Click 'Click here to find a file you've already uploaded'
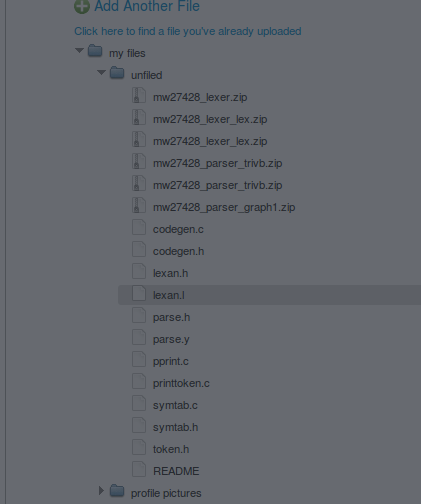The height and width of the screenshot is (504, 421). 188,31
